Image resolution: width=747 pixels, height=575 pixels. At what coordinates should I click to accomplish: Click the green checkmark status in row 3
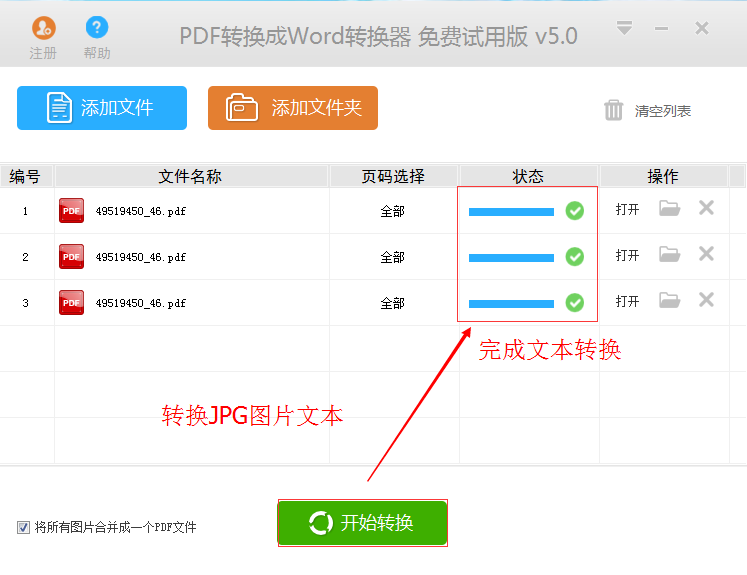pyautogui.click(x=575, y=302)
